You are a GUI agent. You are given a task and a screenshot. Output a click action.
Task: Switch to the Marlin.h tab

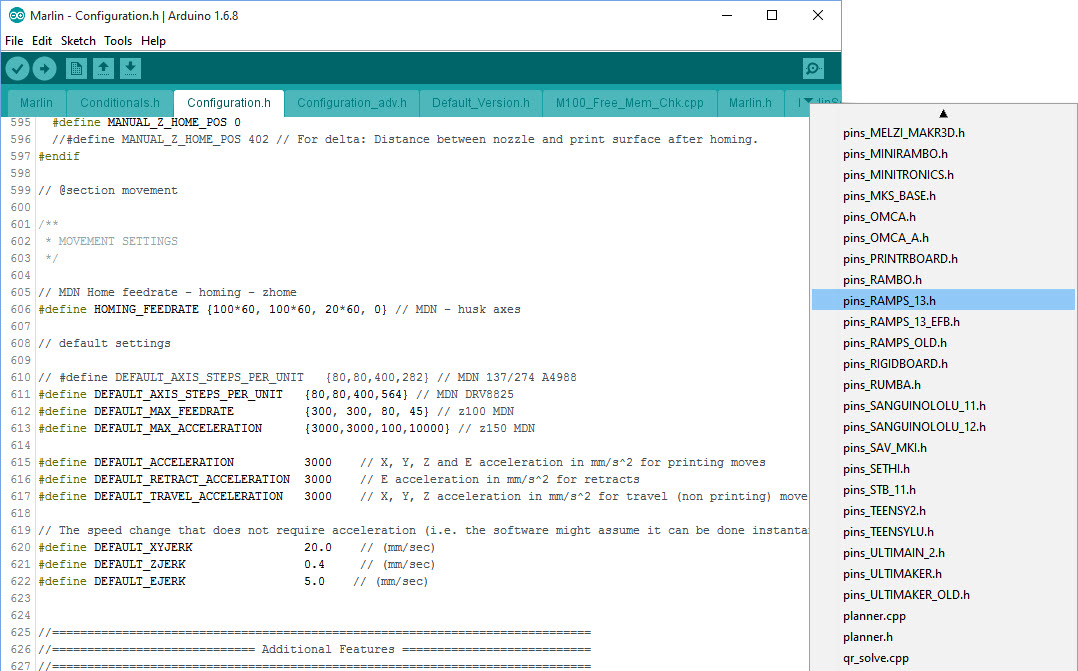(750, 103)
